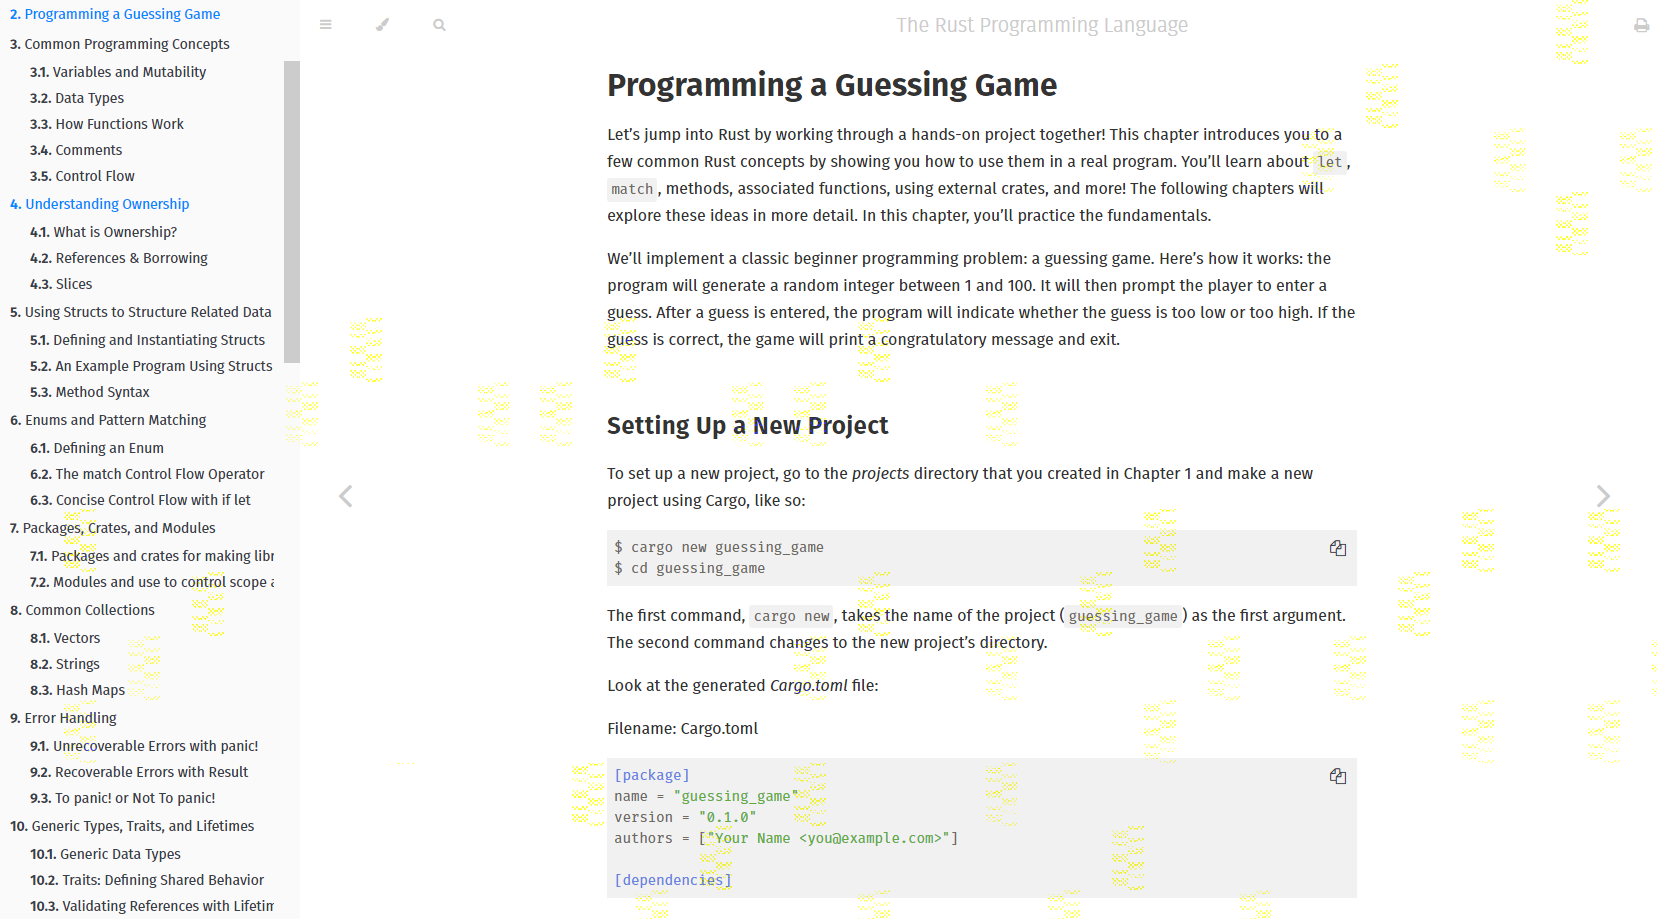Screen dimensions: 1657x919
Task: Copy the cargo new code block
Action: coord(1337,548)
